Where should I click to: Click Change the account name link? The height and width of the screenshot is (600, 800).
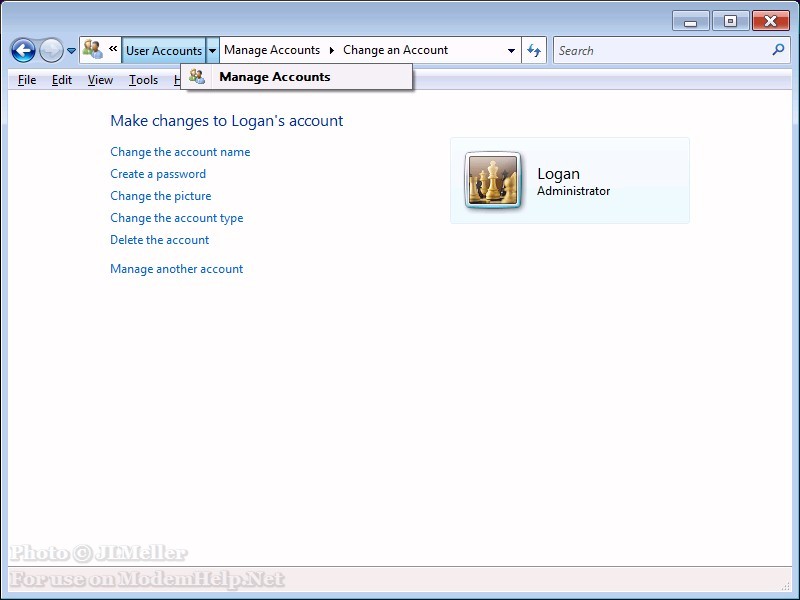click(180, 152)
